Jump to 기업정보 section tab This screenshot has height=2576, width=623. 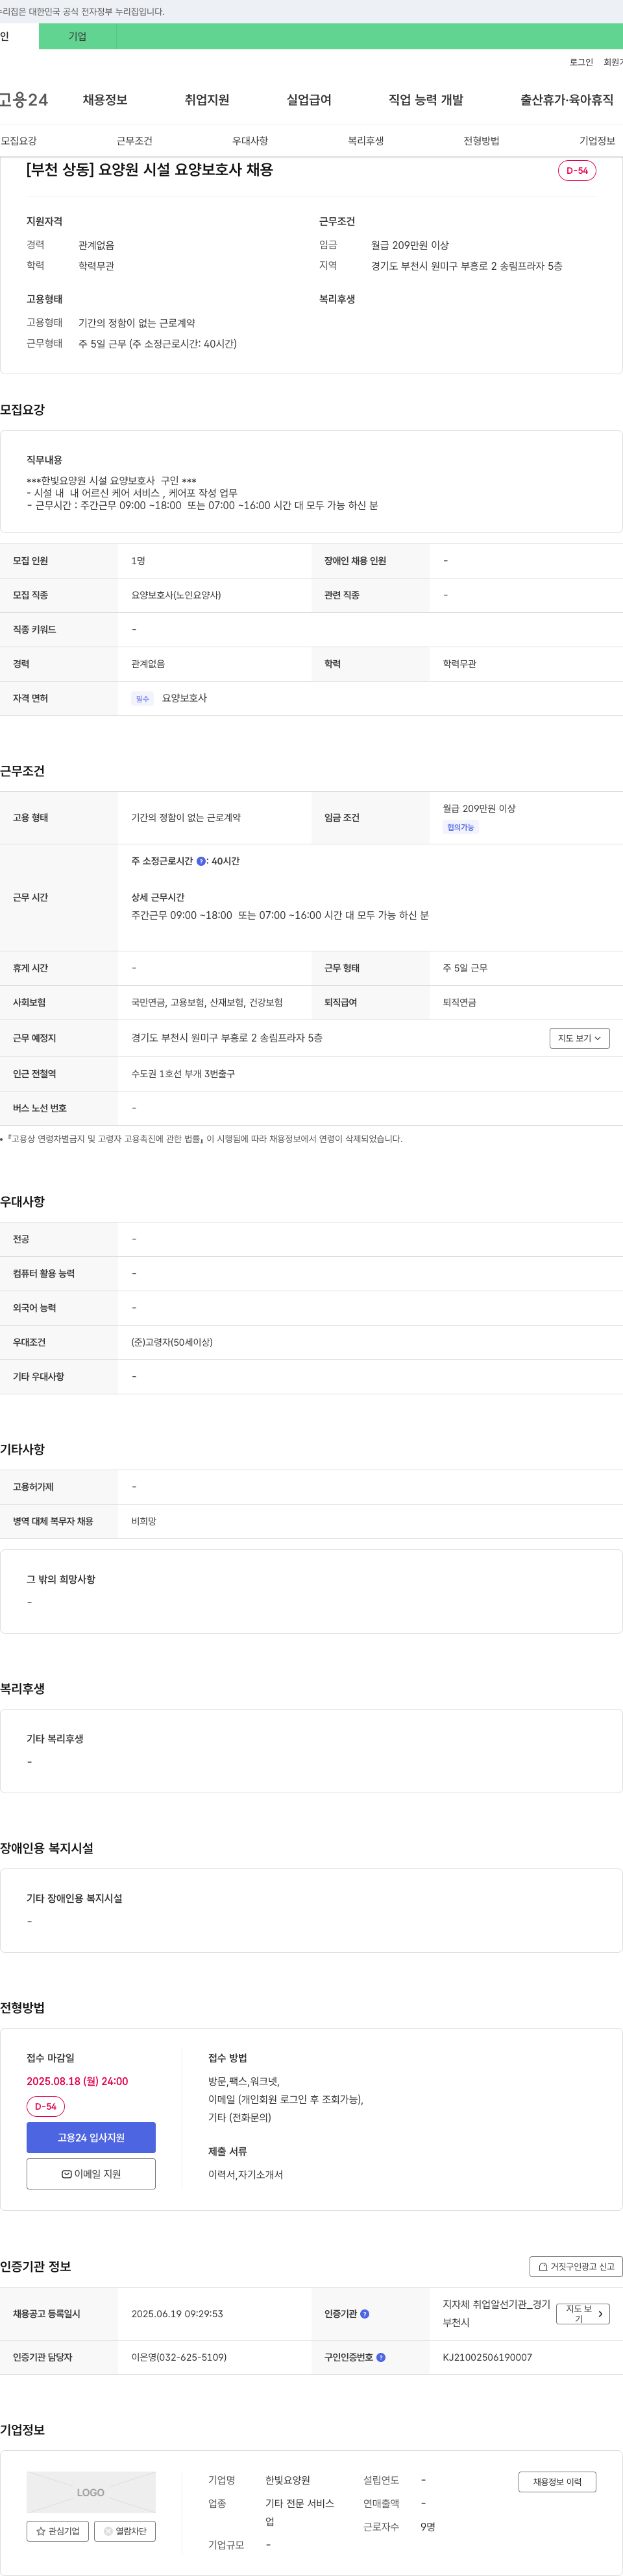597,141
